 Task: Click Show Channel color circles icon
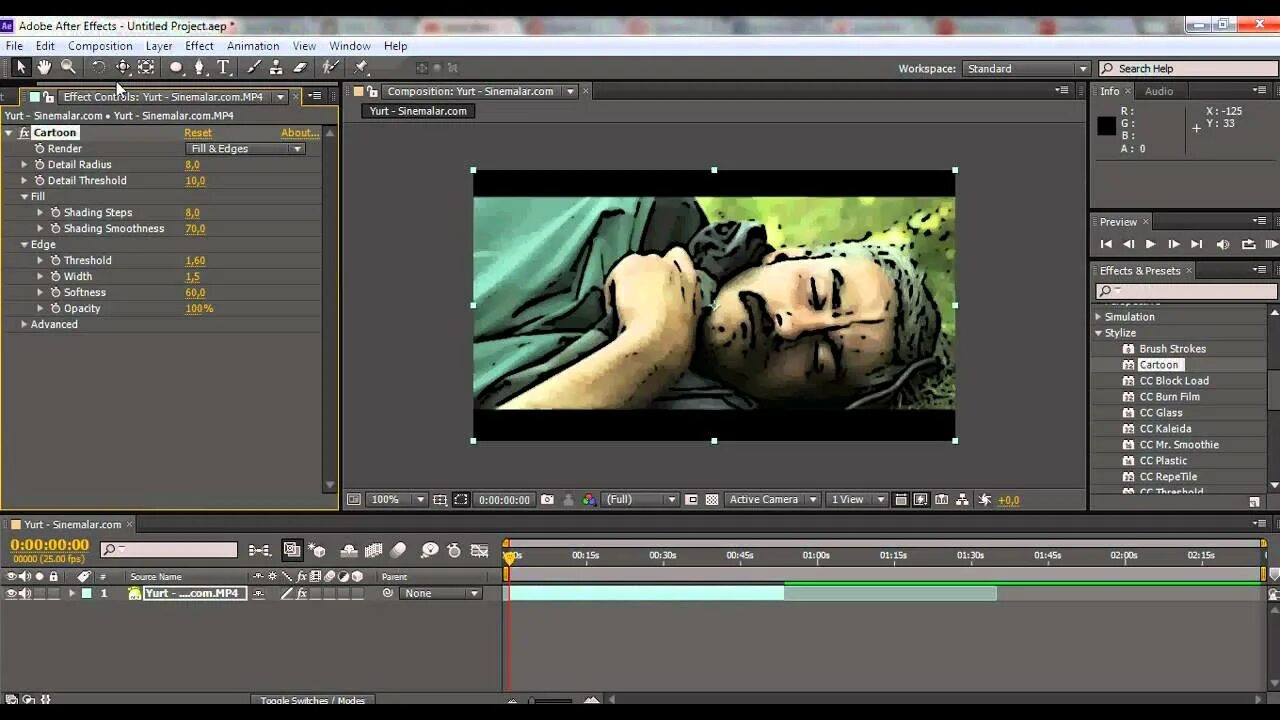589,500
